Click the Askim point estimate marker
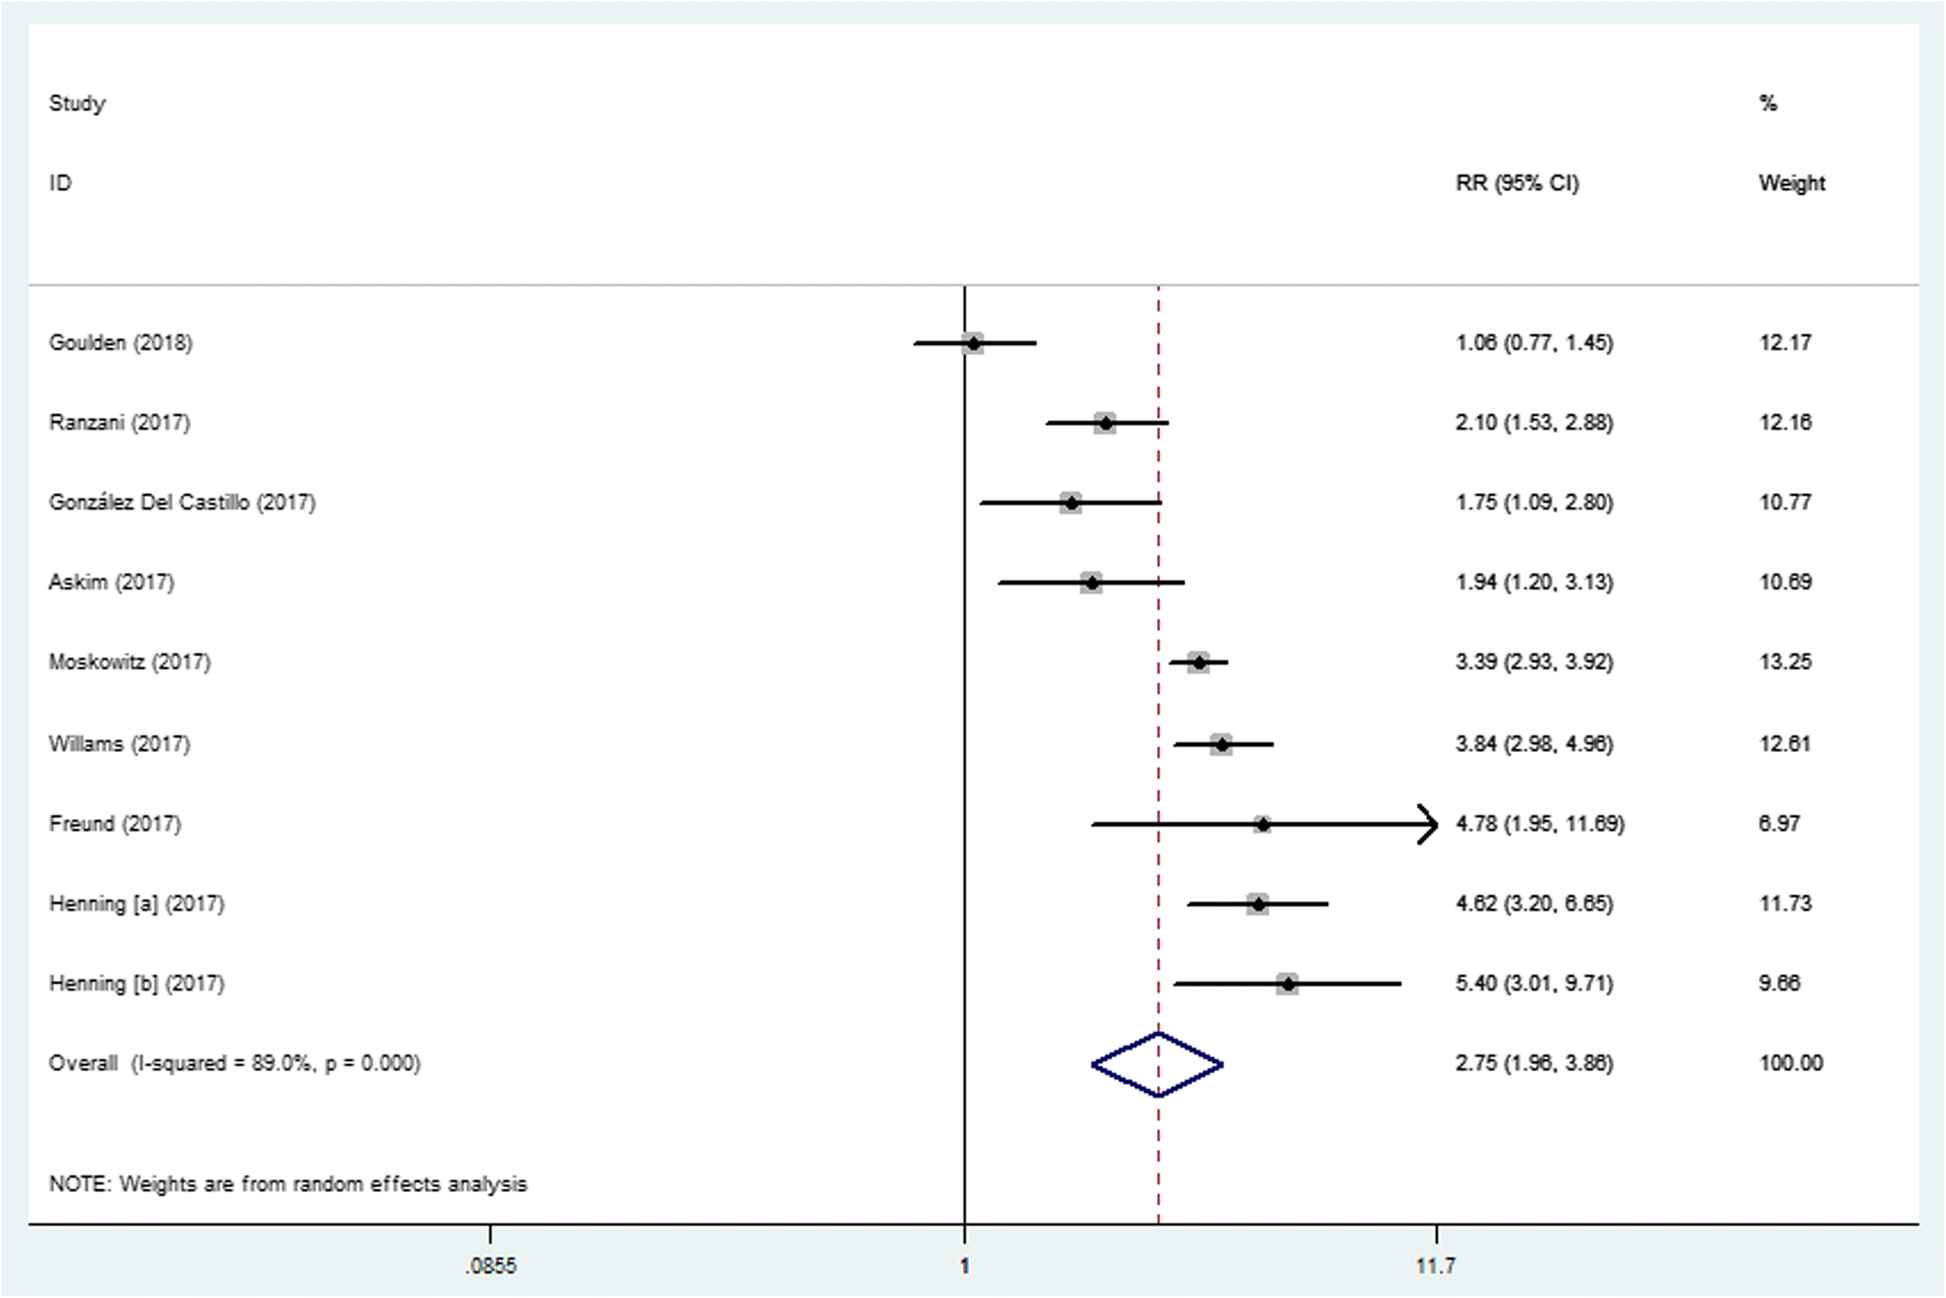 coord(1091,583)
